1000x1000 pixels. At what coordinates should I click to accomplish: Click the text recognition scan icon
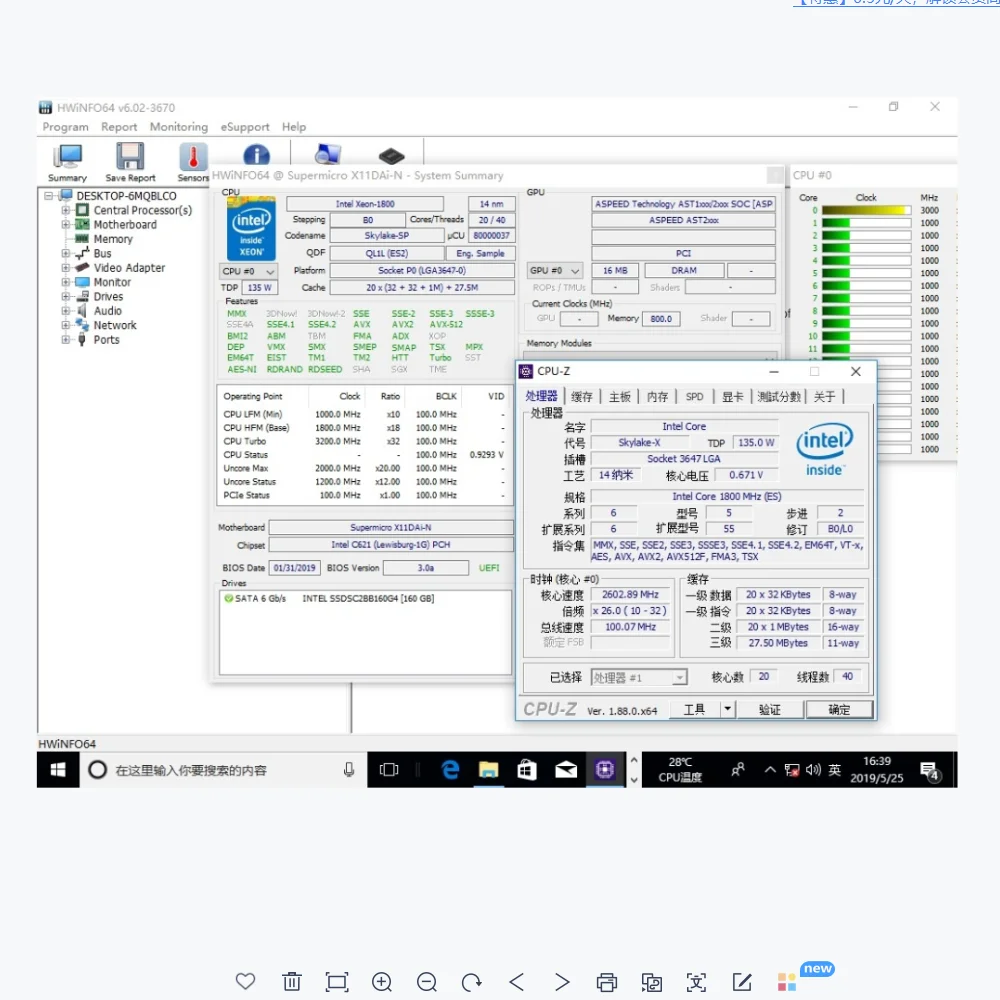pos(696,982)
